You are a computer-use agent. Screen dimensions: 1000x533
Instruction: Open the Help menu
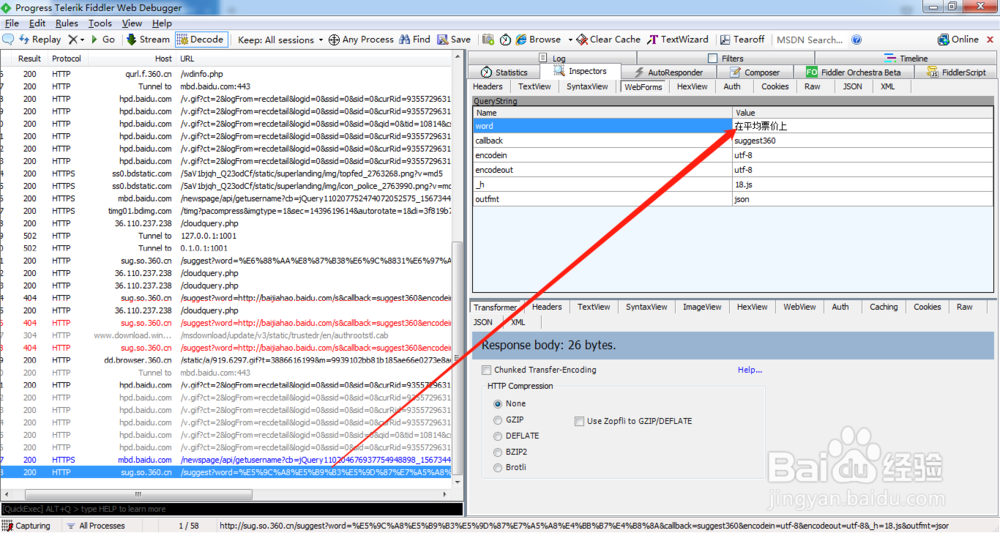162,23
